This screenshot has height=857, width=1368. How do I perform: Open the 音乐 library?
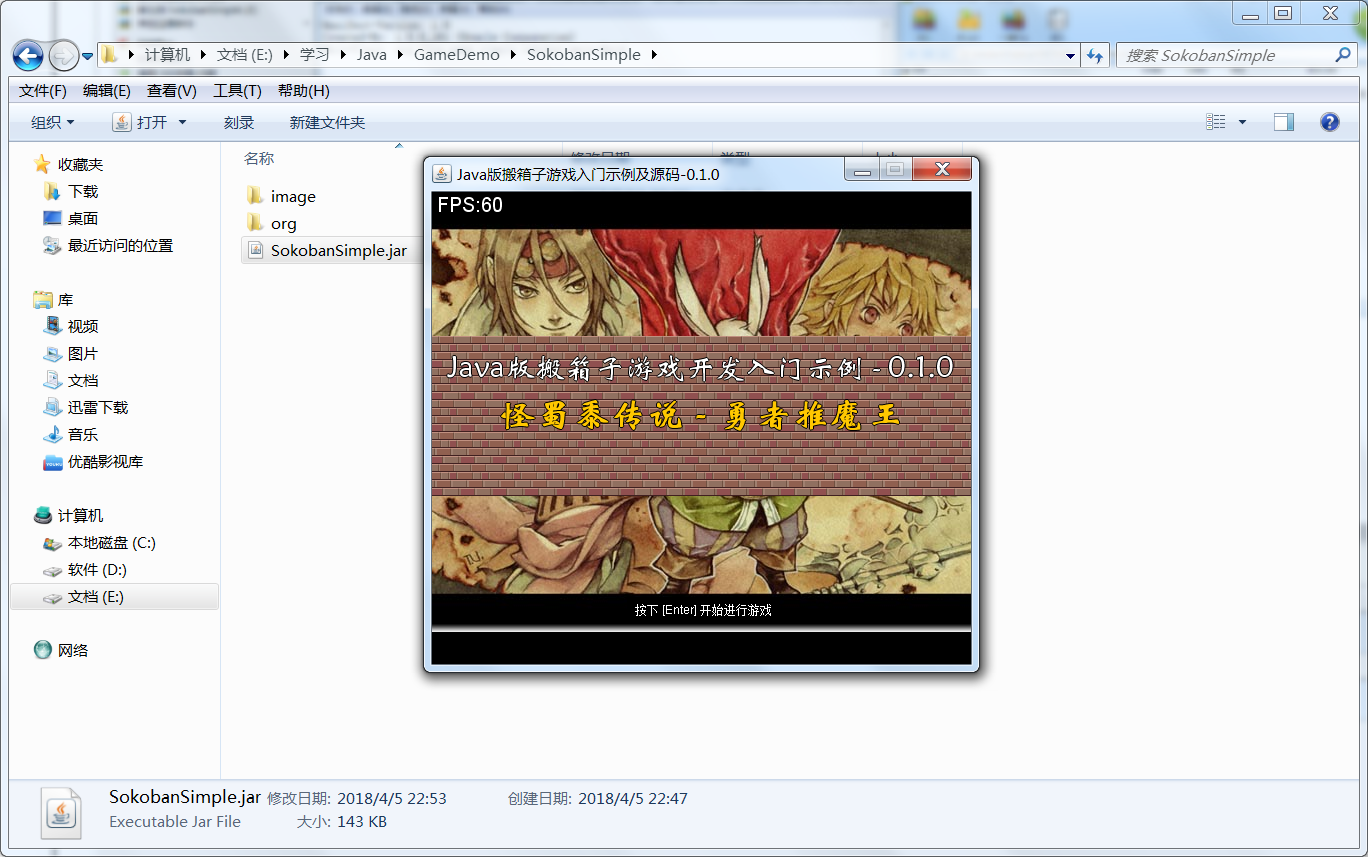pos(83,434)
